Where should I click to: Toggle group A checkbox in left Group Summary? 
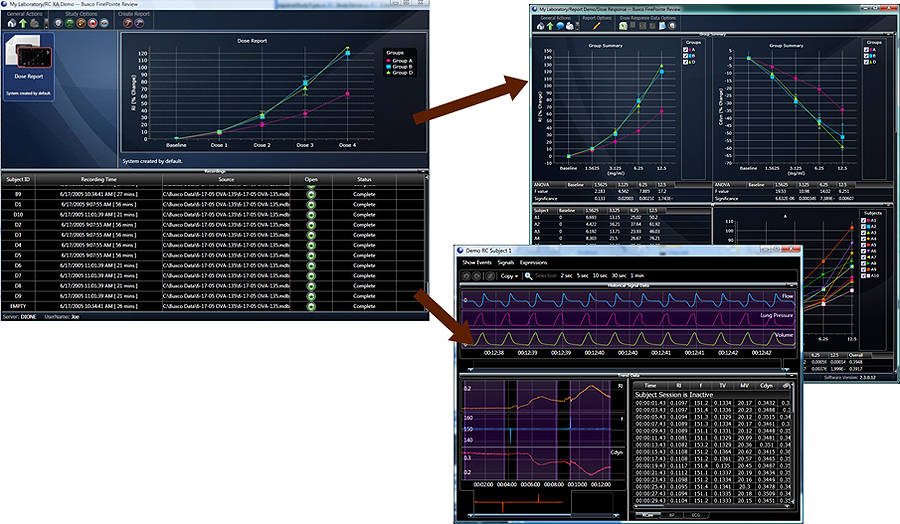click(x=685, y=50)
